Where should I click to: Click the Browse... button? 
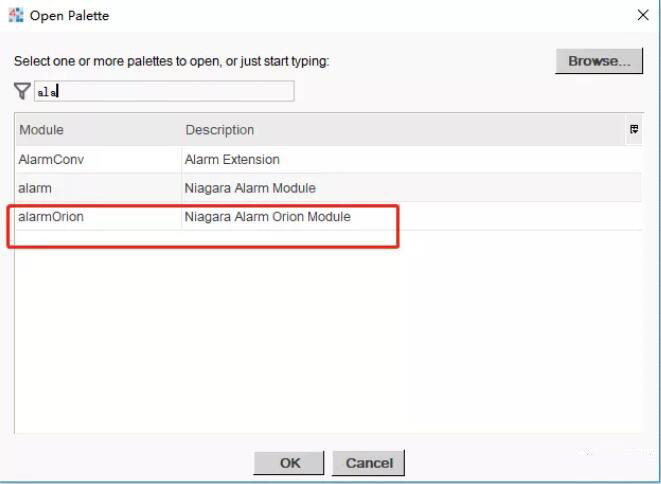point(599,61)
